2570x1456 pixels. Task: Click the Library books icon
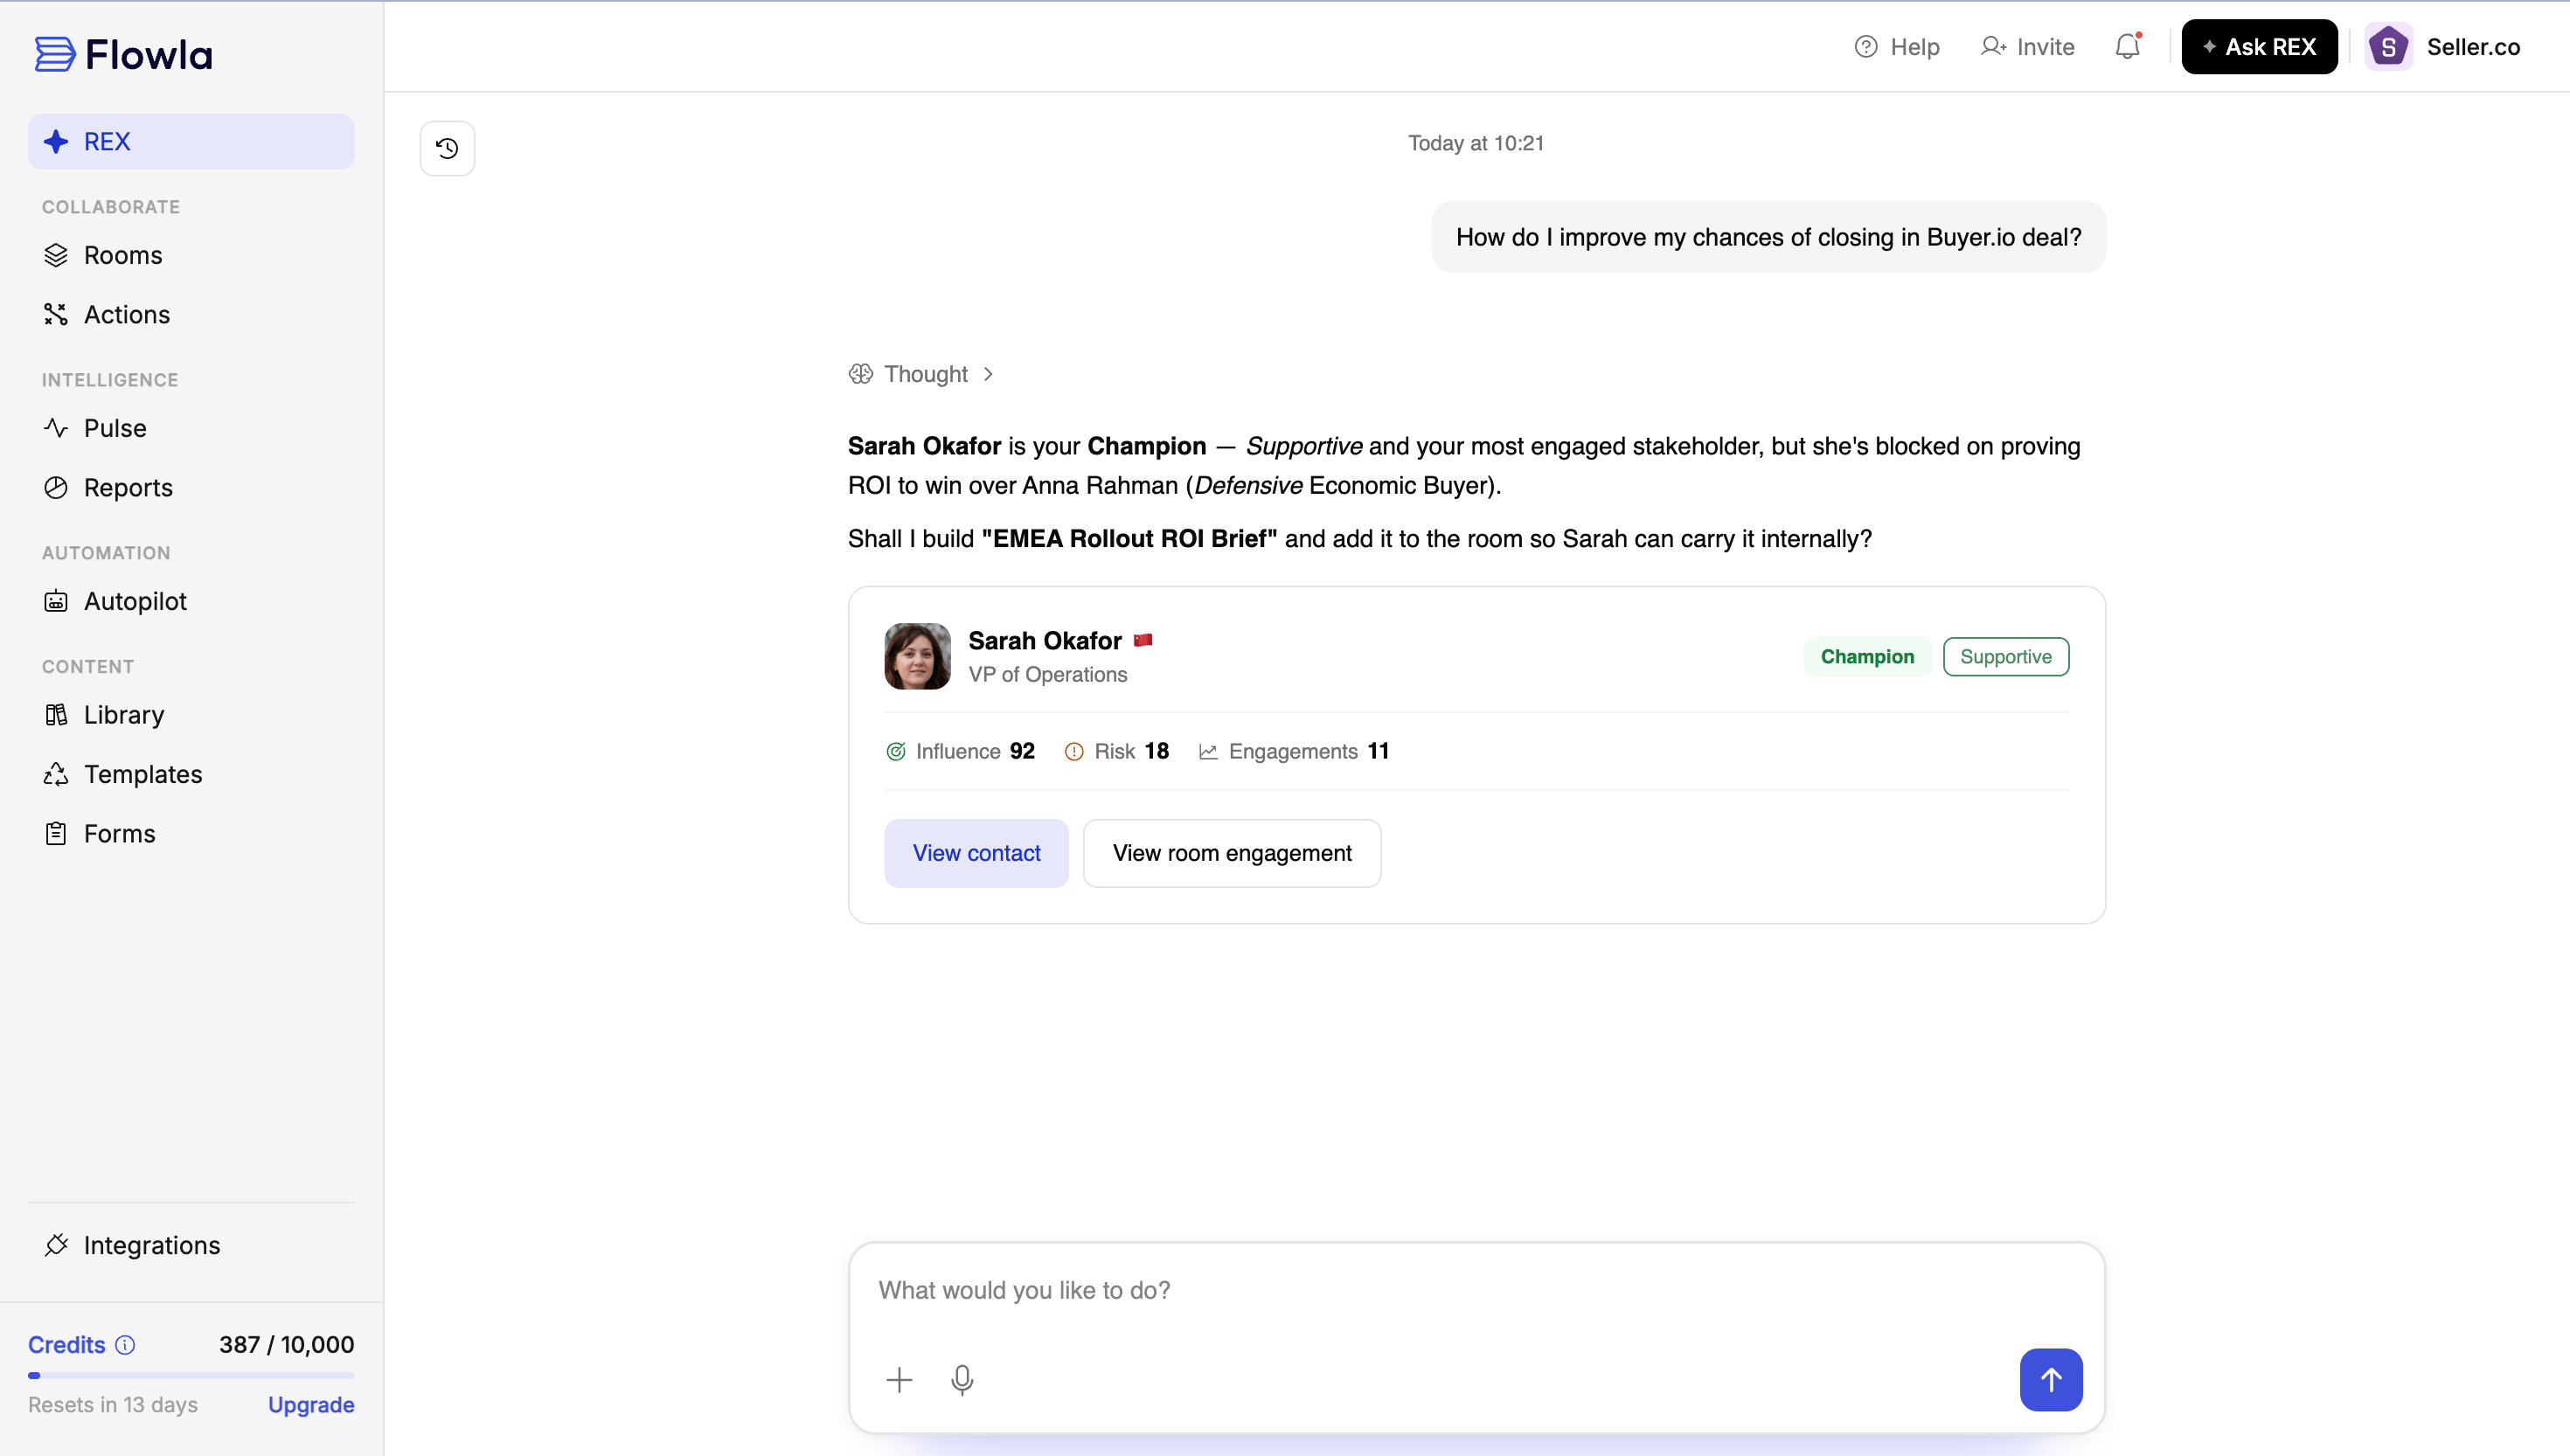tap(56, 714)
